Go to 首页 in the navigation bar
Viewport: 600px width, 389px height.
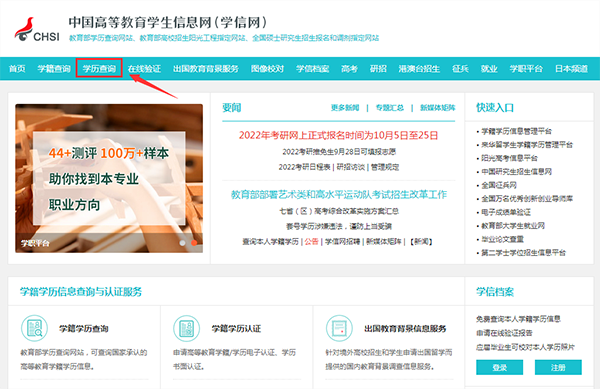click(17, 68)
